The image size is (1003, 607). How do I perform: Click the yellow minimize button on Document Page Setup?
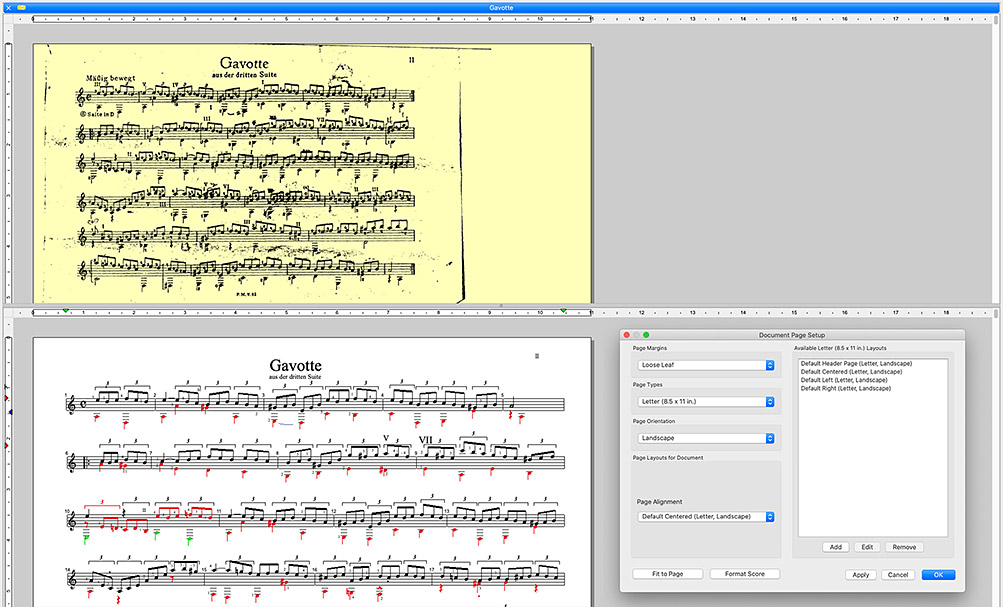tap(636, 335)
